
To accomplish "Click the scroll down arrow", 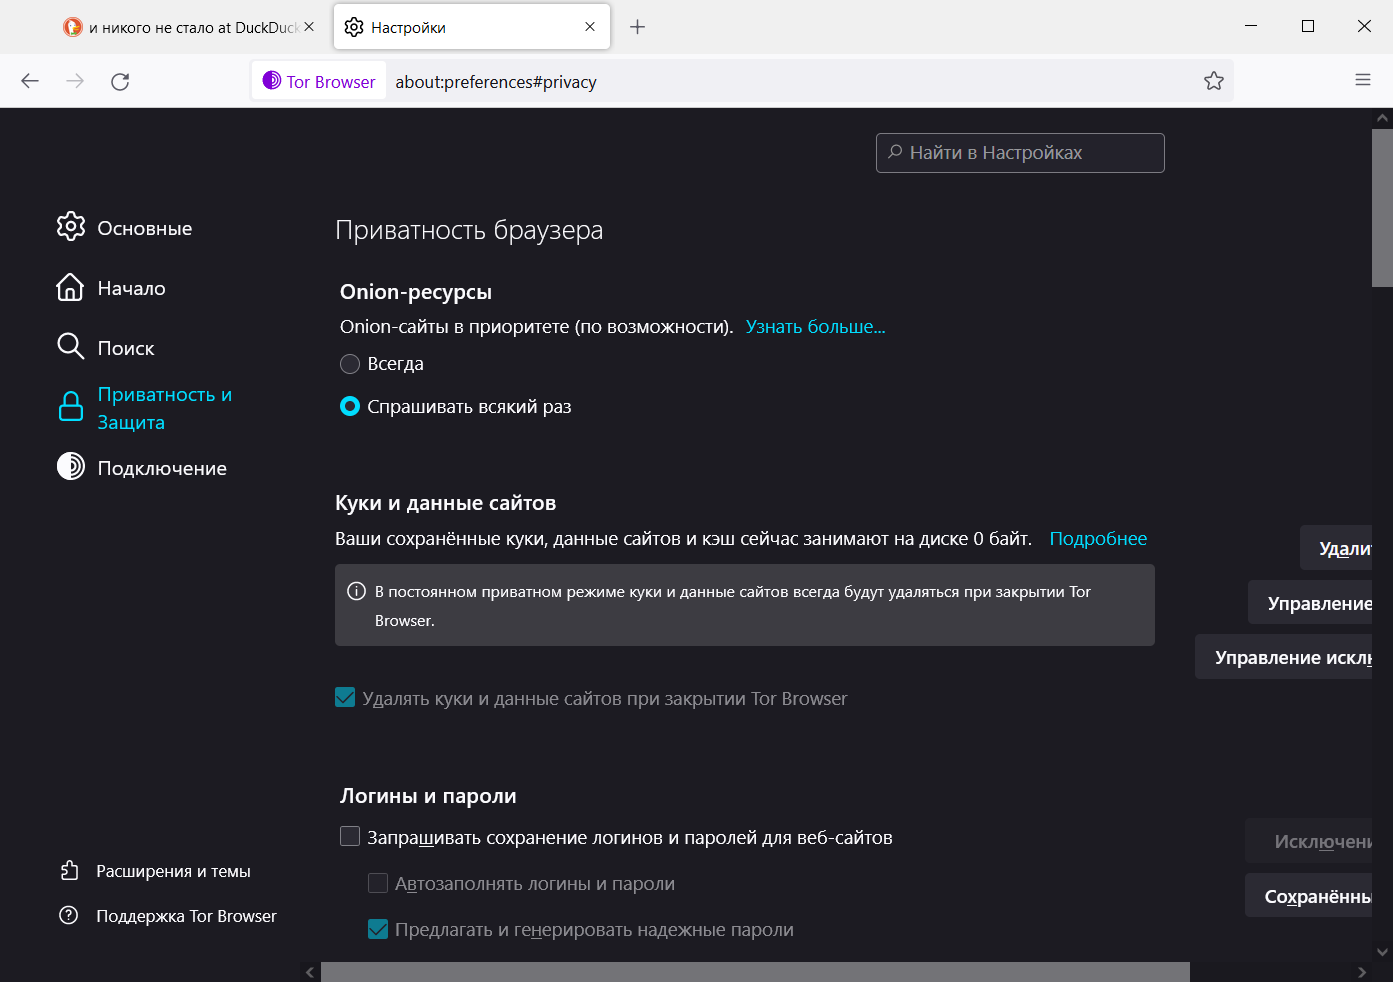I will click(1382, 952).
